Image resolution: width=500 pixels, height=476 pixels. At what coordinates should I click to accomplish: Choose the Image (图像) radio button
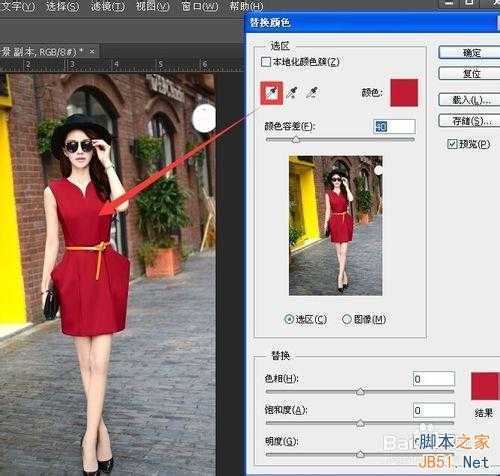click(x=347, y=319)
